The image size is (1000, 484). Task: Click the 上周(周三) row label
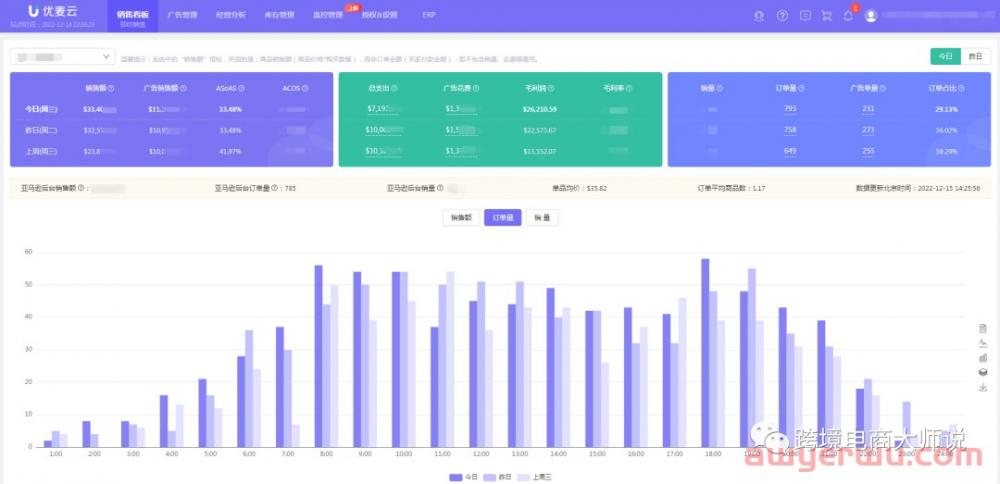click(41, 151)
